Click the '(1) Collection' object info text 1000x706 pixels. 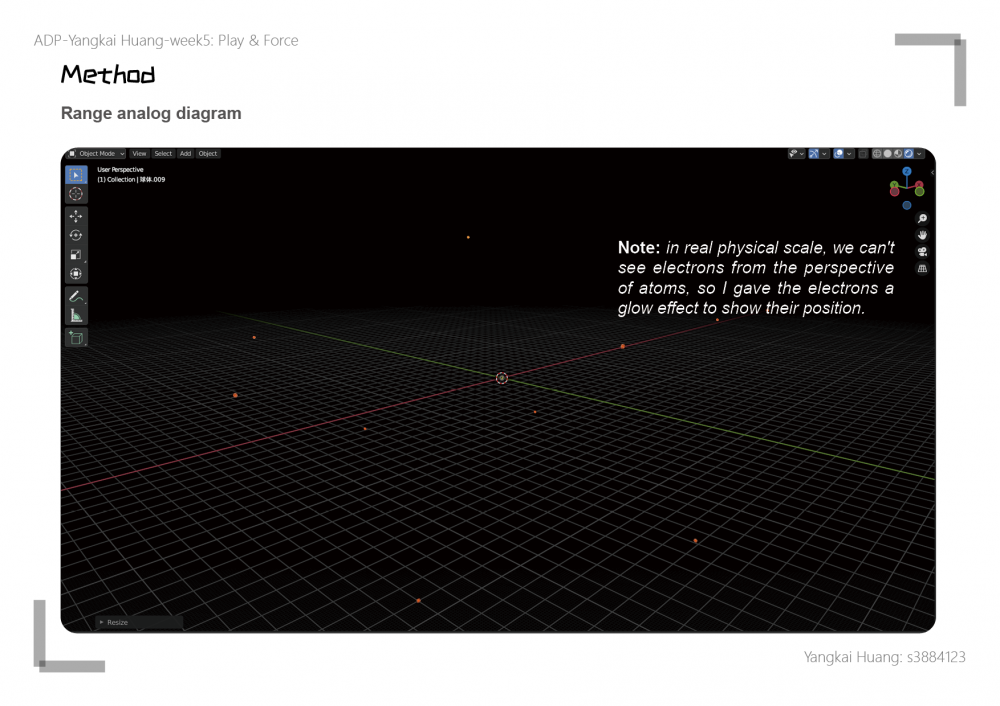[131, 180]
